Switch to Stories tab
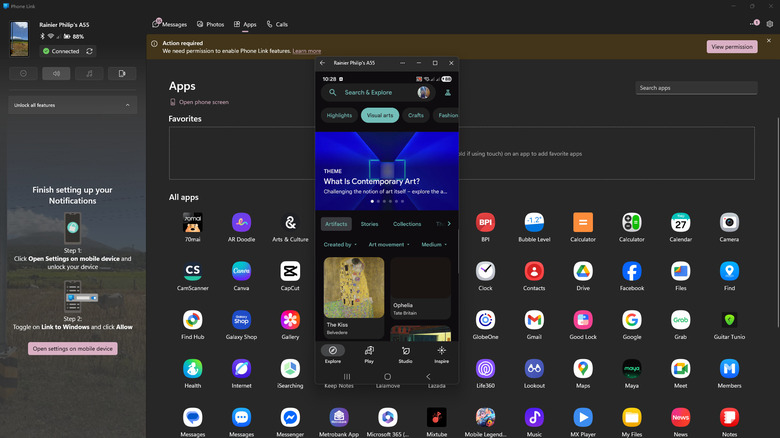 (369, 224)
